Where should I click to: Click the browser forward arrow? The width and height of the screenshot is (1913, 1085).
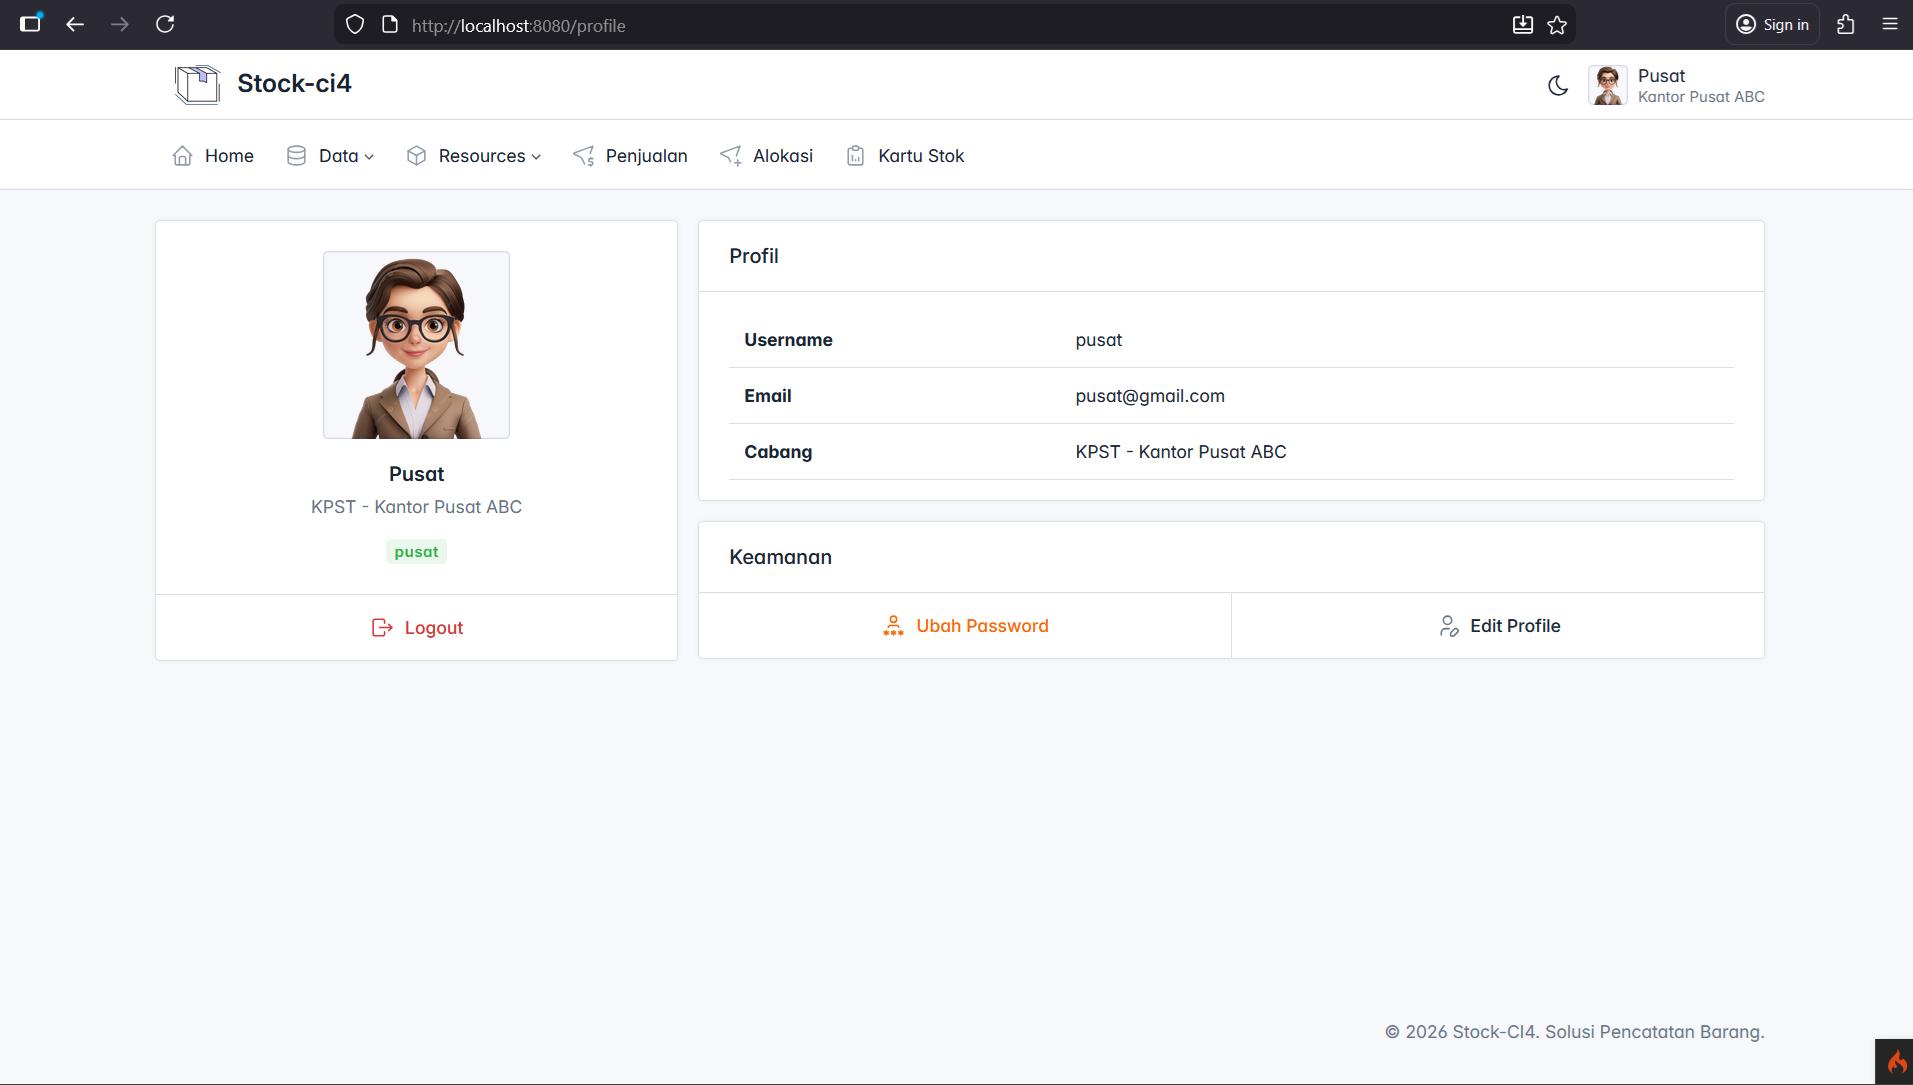120,24
